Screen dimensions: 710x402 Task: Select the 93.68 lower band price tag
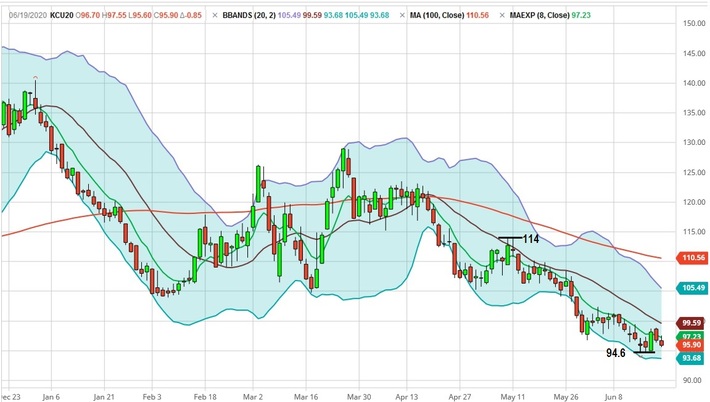point(691,358)
